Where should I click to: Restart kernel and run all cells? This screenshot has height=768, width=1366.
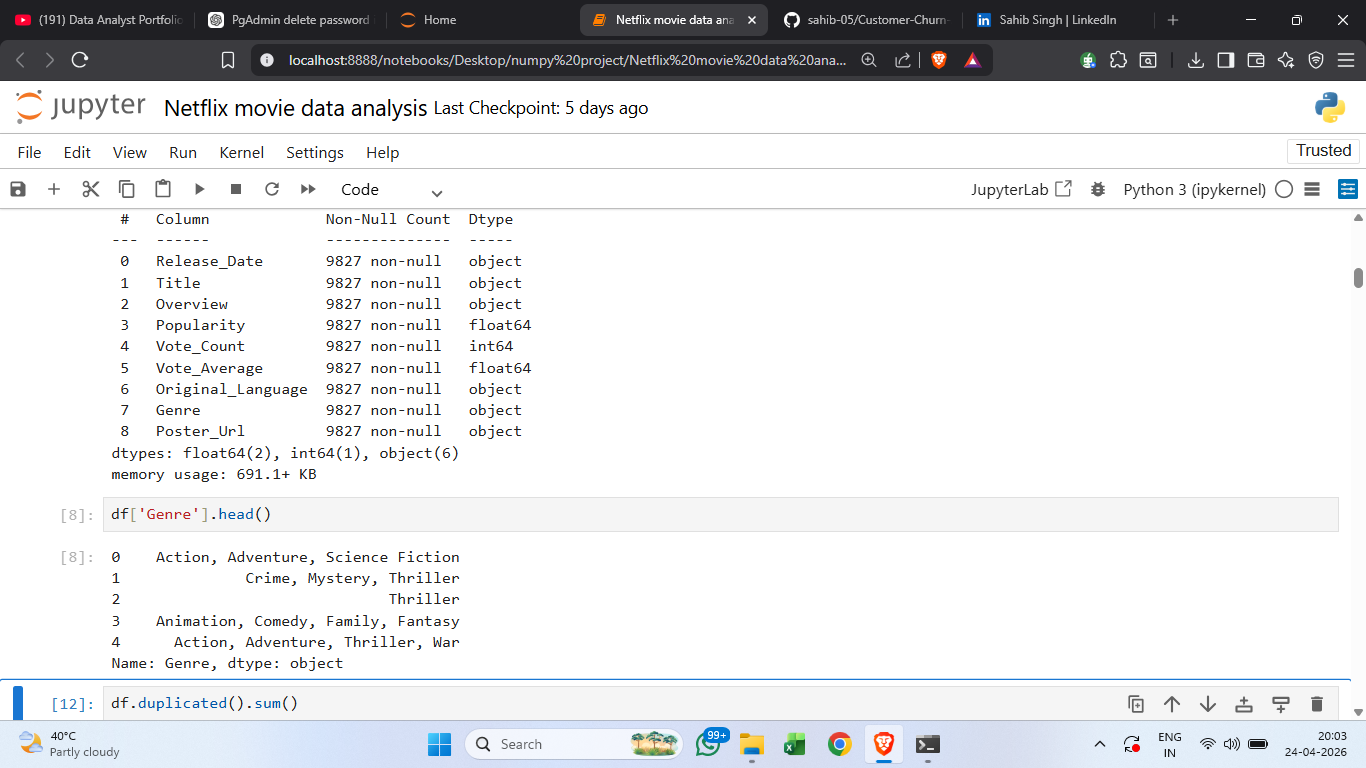click(308, 189)
